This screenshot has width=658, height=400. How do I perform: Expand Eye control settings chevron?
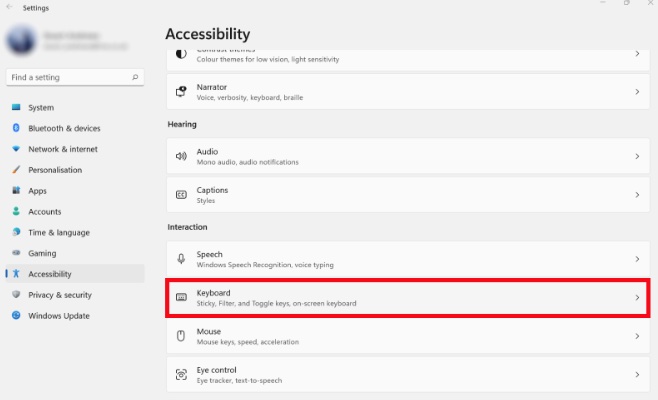coord(637,375)
